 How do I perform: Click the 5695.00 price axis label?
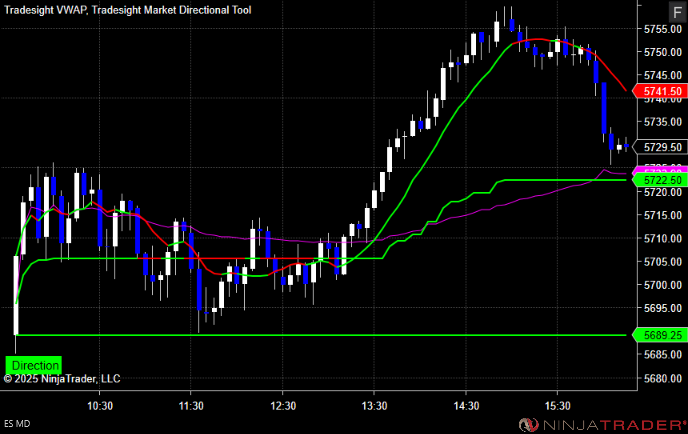[x=663, y=308]
